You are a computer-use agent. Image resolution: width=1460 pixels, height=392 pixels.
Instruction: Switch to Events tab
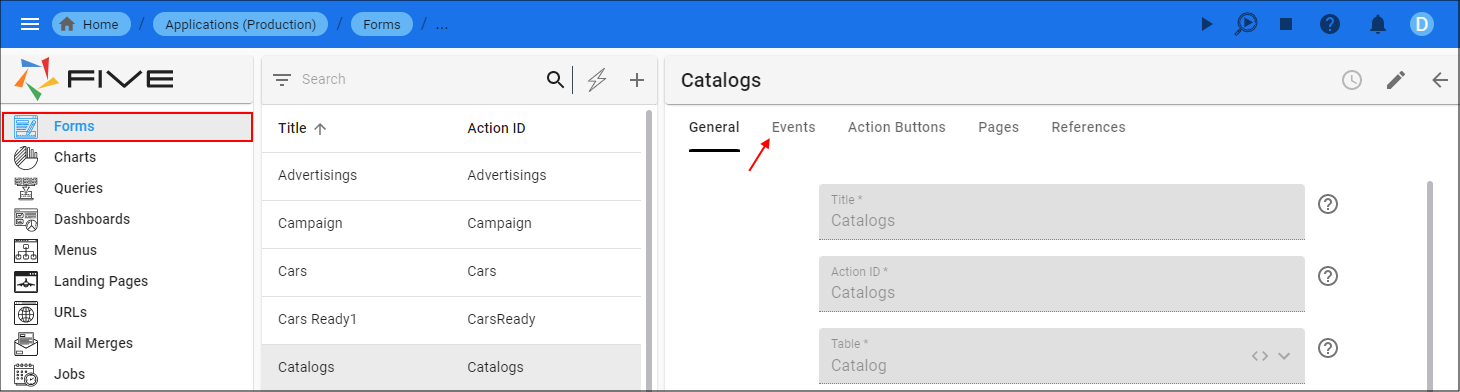pyautogui.click(x=793, y=128)
